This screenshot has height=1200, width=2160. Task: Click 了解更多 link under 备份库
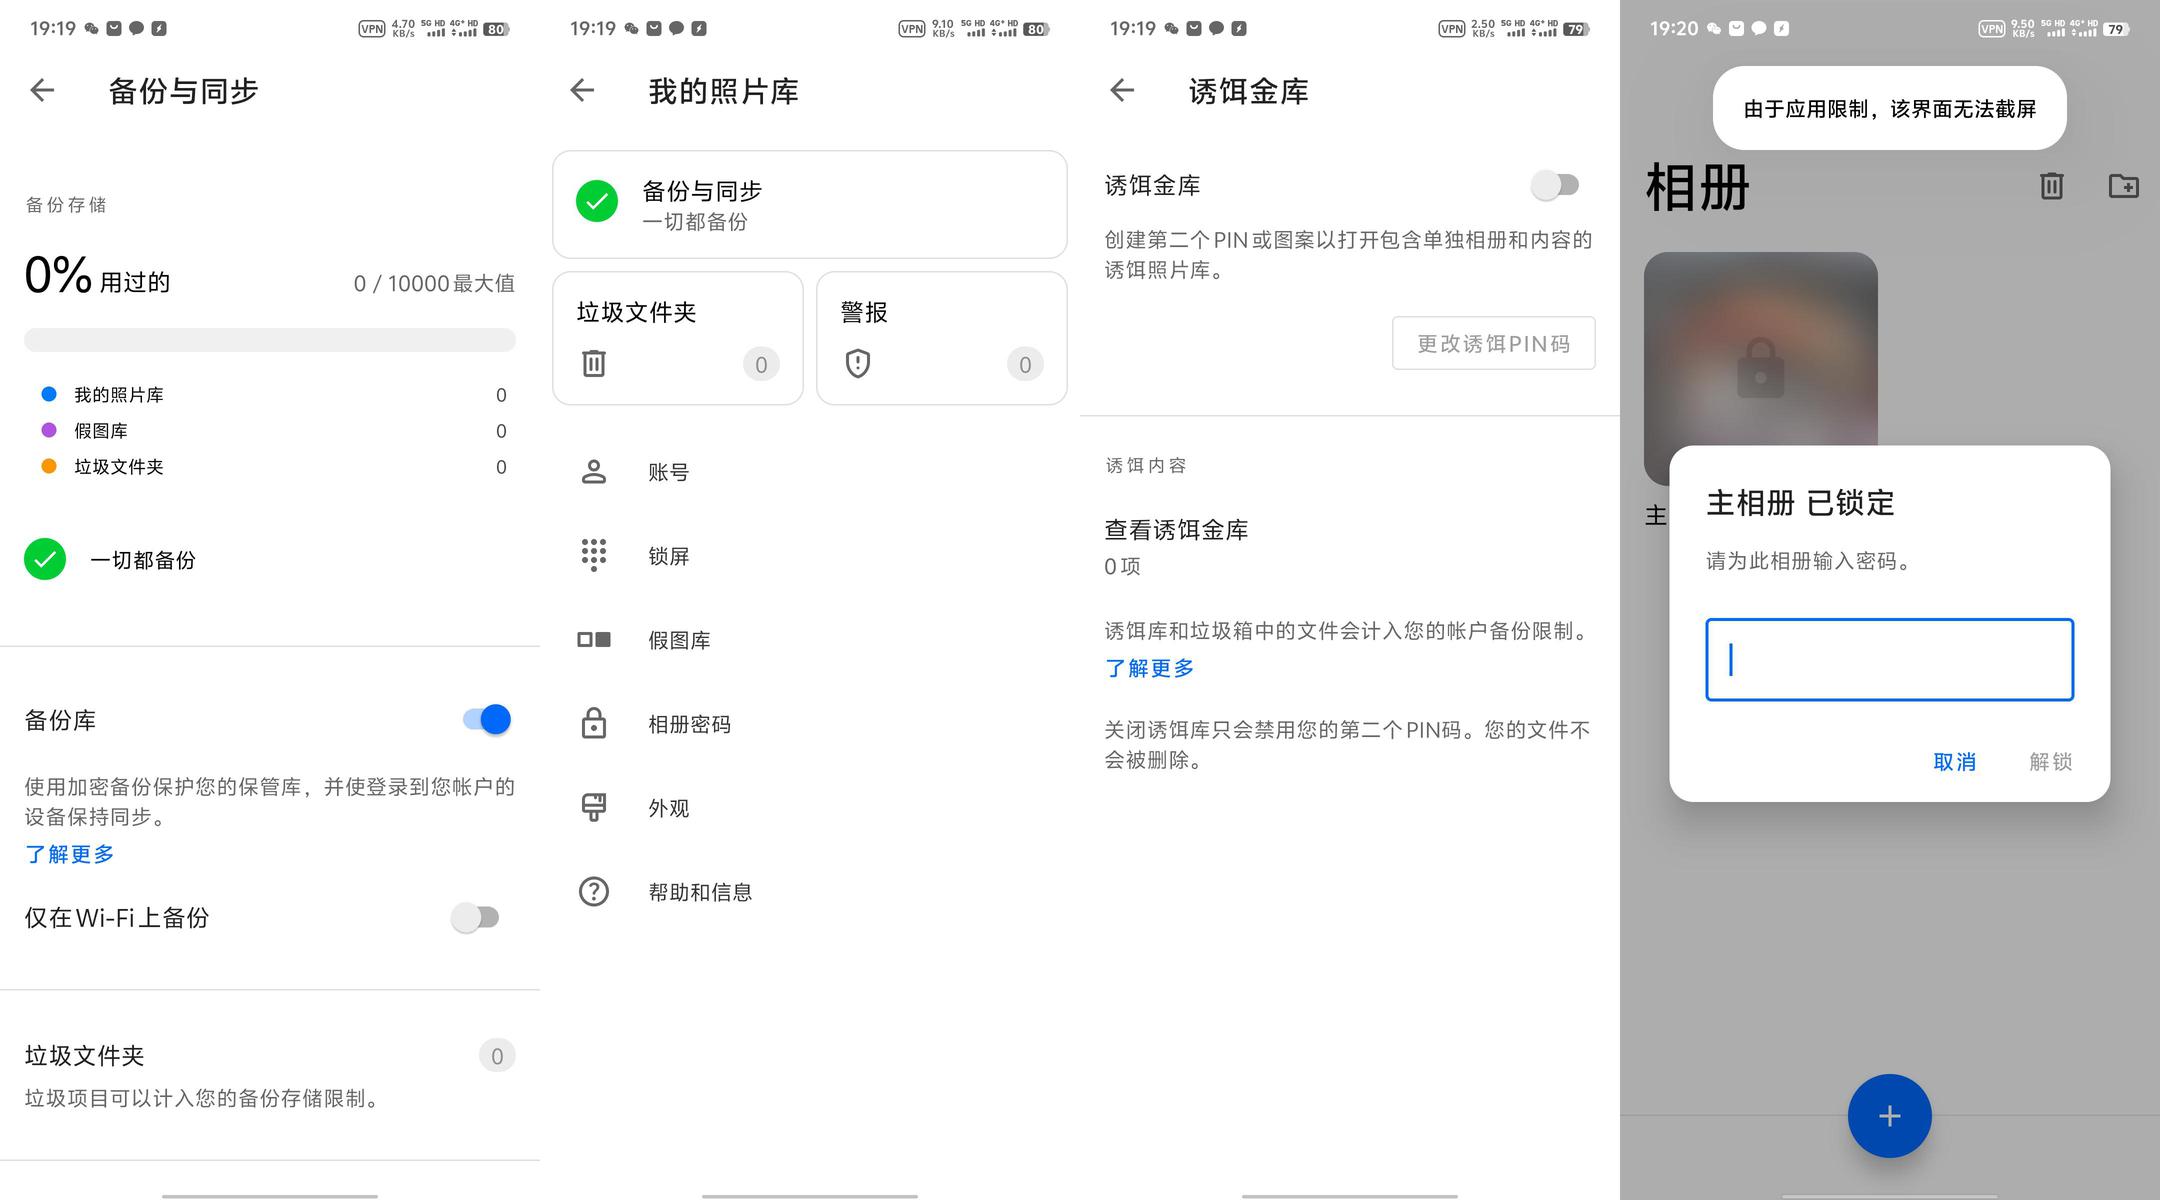[70, 854]
